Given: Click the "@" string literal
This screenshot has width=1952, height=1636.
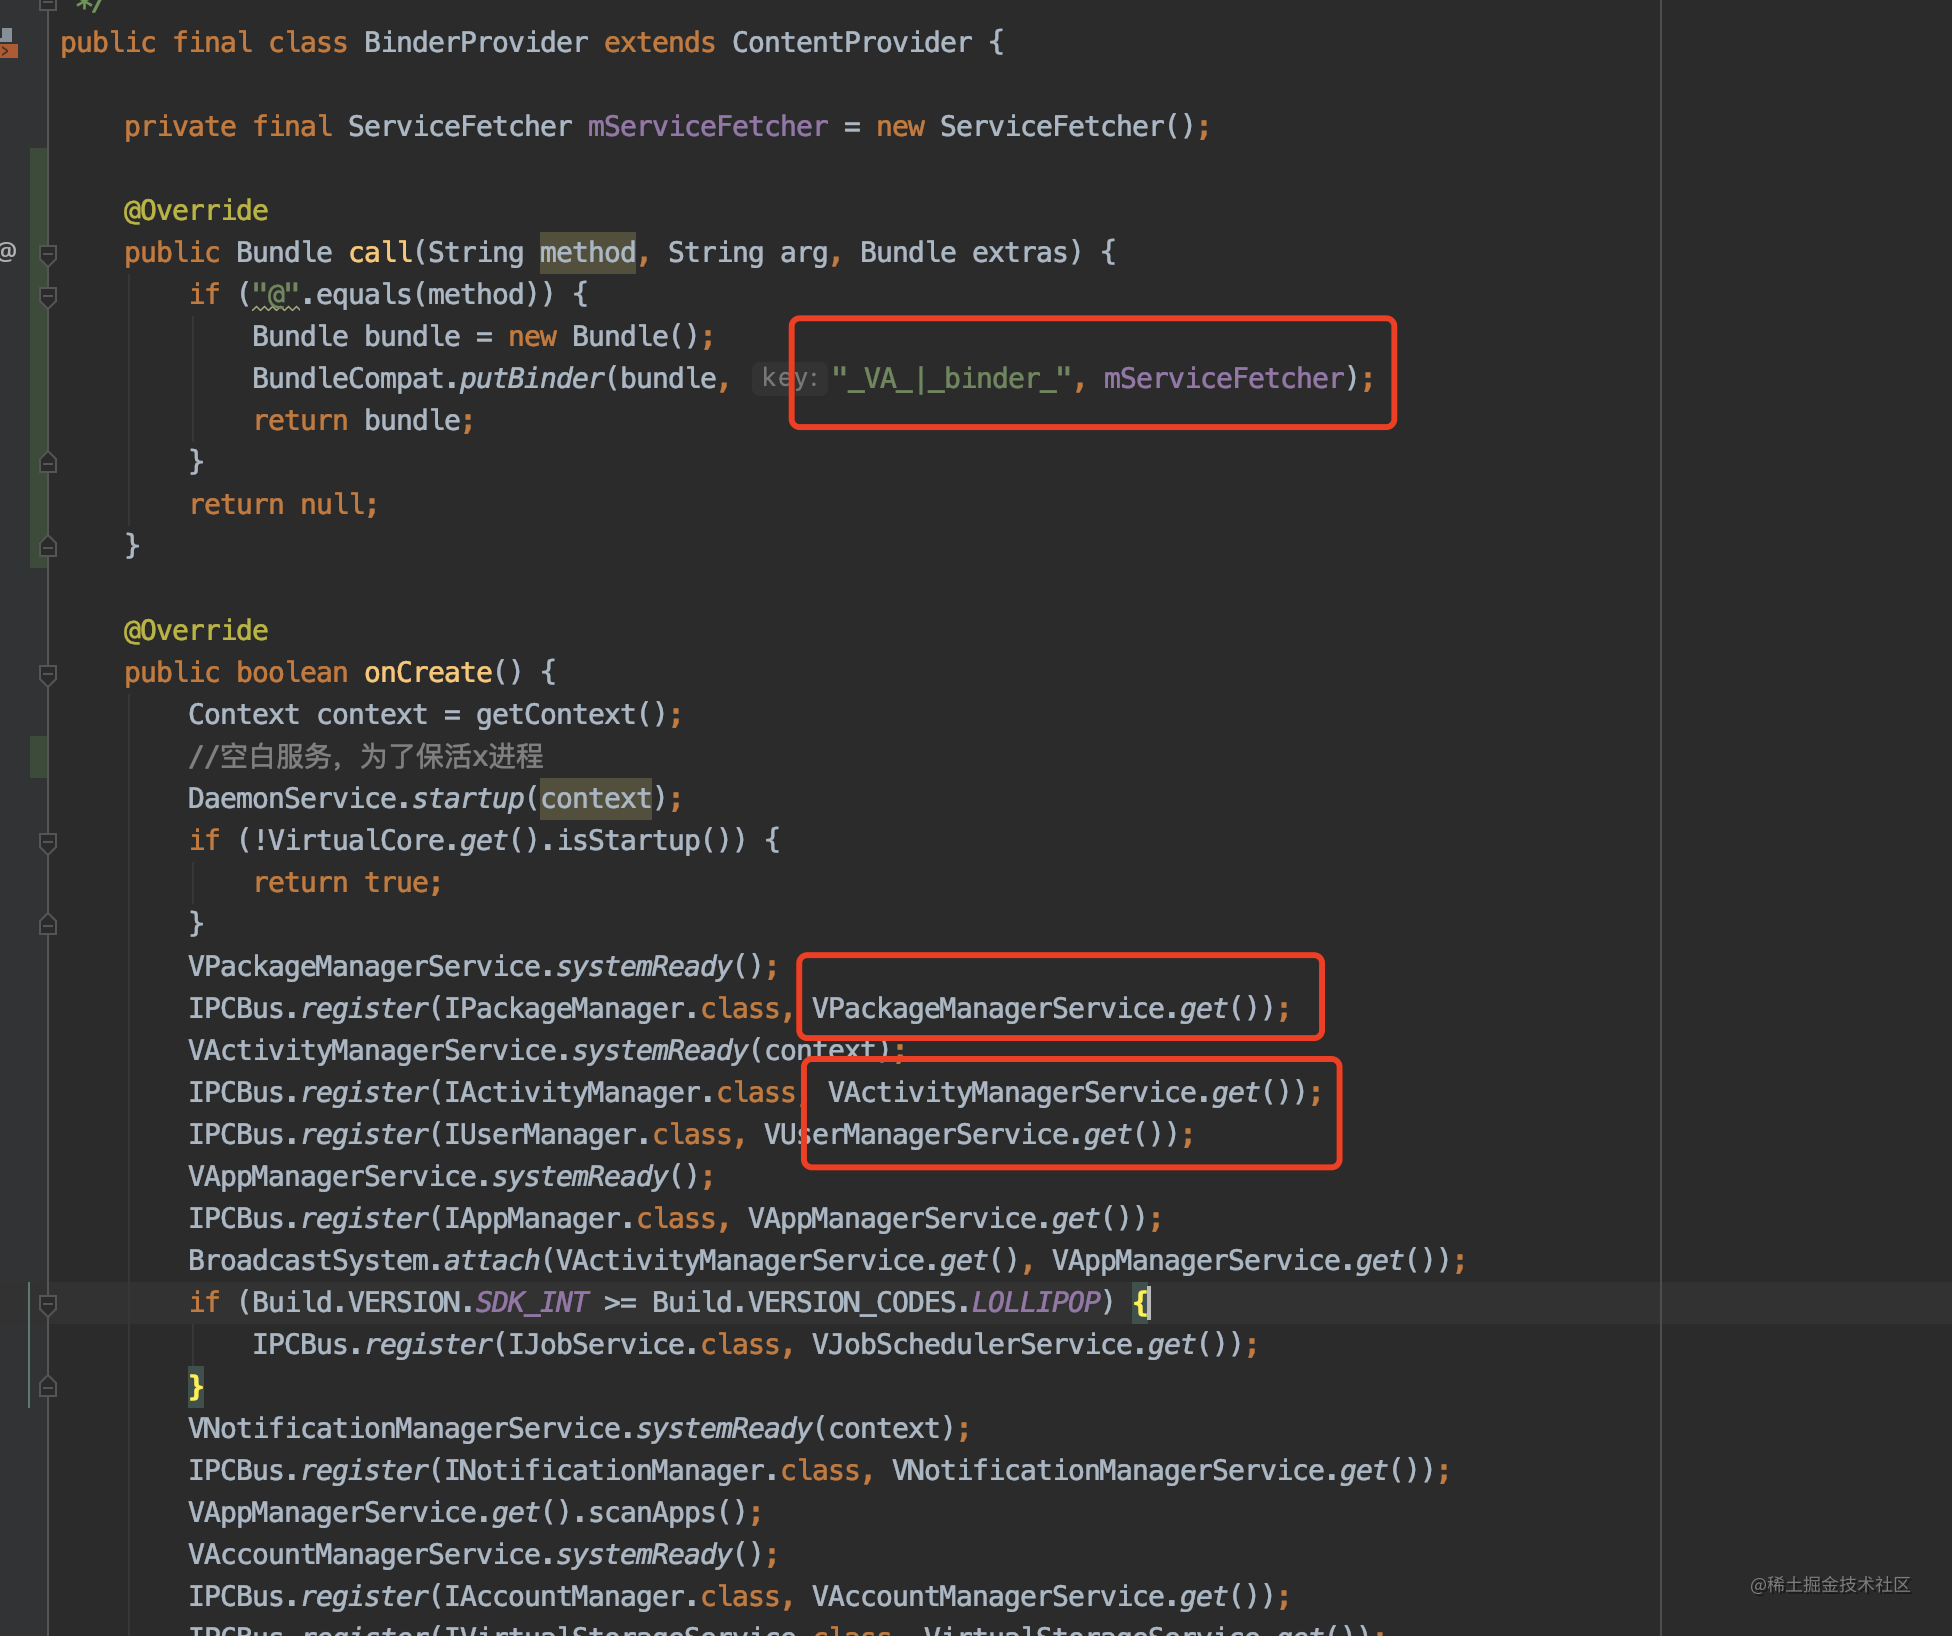Looking at the screenshot, I should pyautogui.click(x=276, y=294).
